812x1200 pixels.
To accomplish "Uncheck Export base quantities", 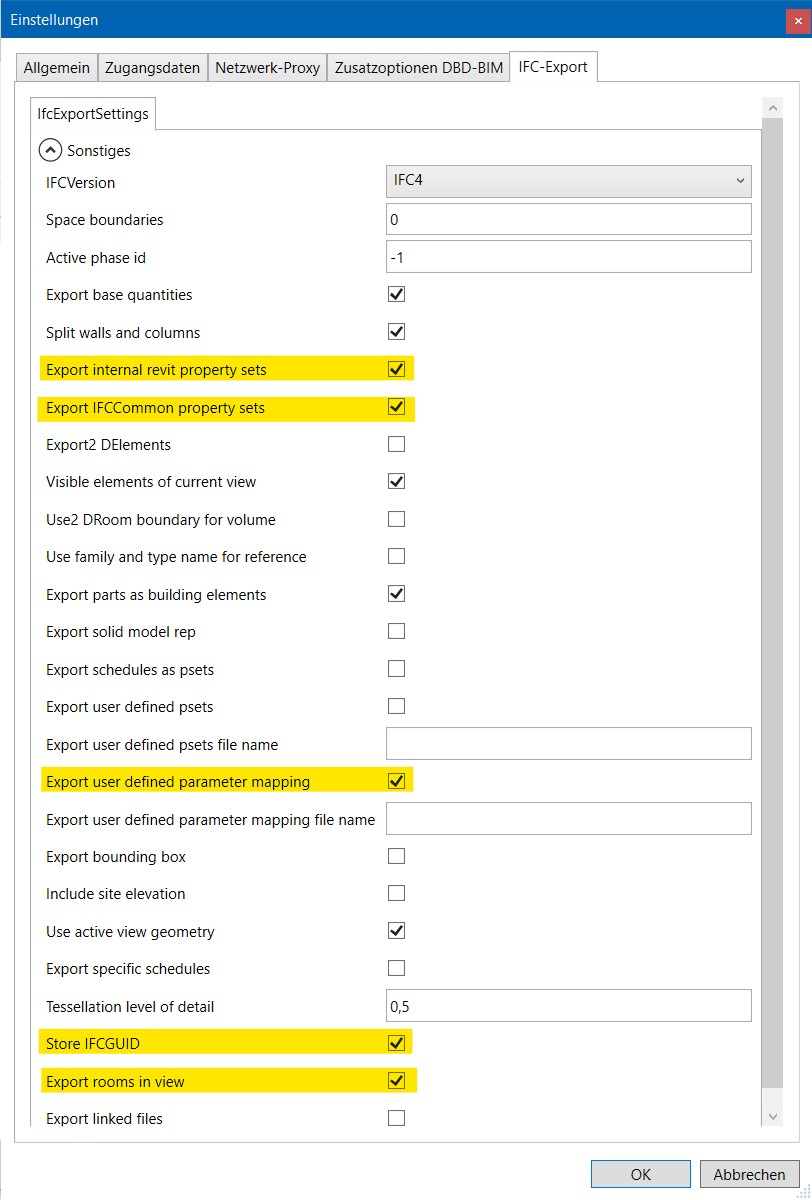I will pos(396,295).
